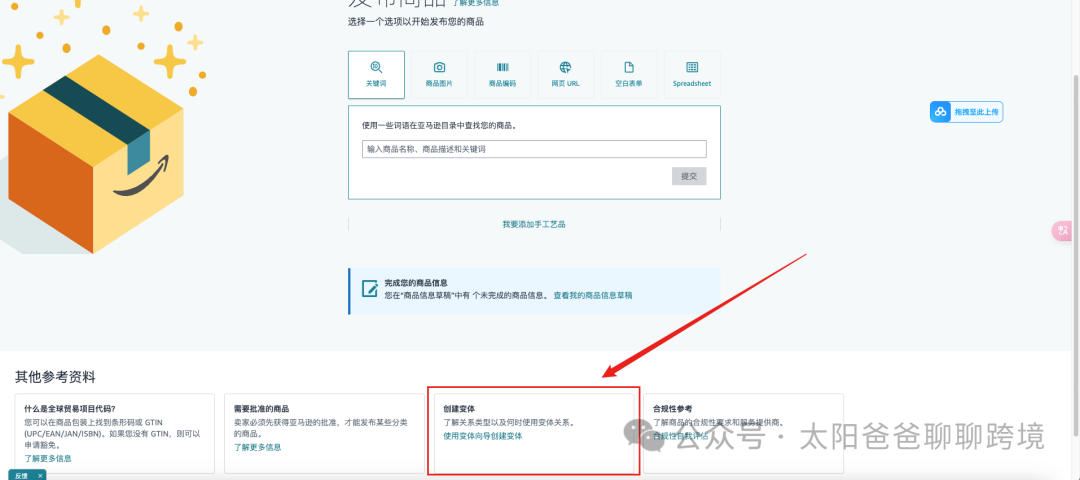The width and height of the screenshot is (1080, 480).
Task: Click the edit icon in 完成您的商品信息 banner
Action: pyautogui.click(x=369, y=289)
